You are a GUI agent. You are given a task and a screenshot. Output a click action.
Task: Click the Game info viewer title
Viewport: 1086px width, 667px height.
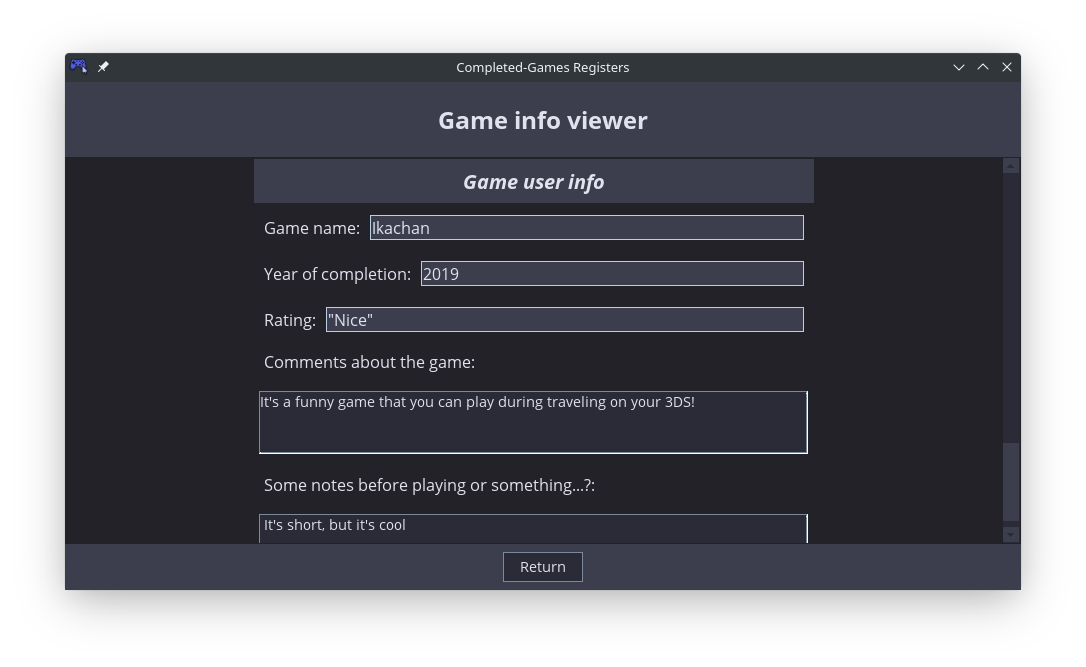click(542, 121)
